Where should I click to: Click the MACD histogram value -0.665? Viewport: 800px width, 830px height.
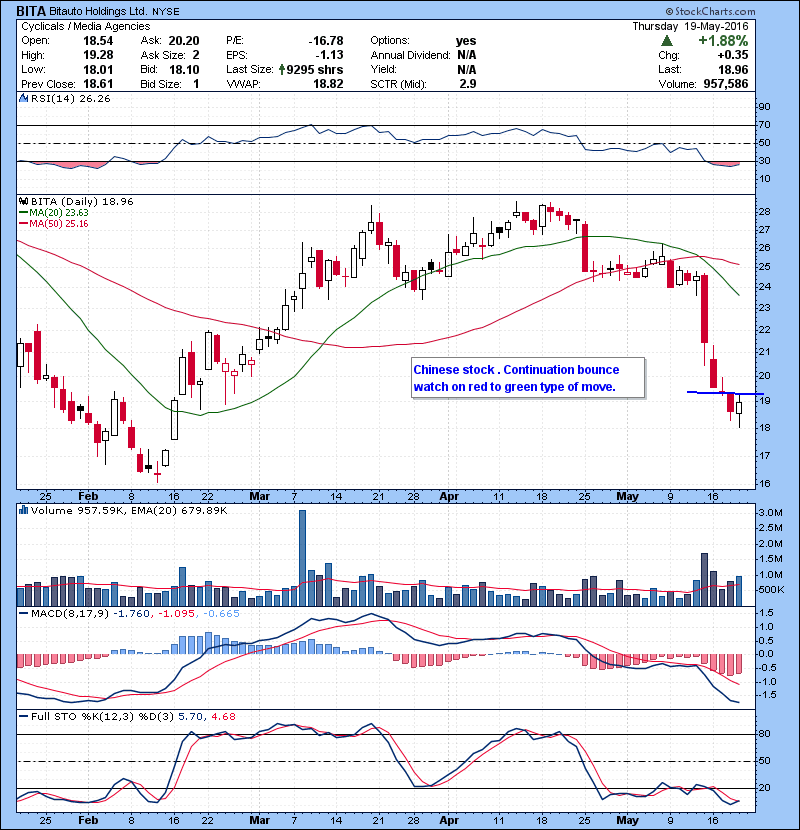point(221,614)
